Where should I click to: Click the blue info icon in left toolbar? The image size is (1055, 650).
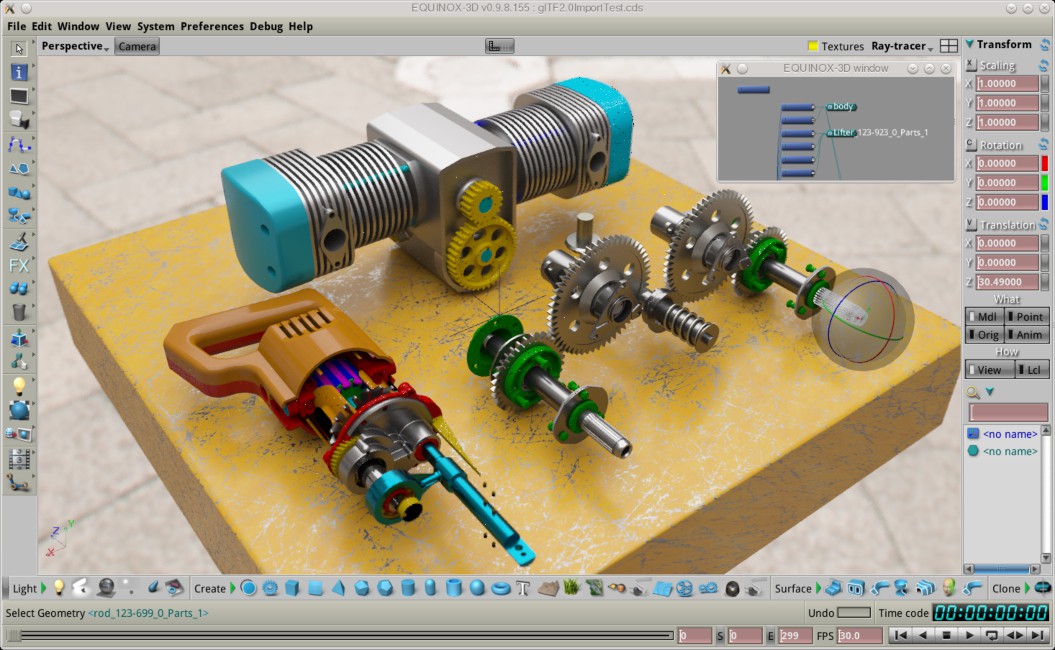point(19,72)
